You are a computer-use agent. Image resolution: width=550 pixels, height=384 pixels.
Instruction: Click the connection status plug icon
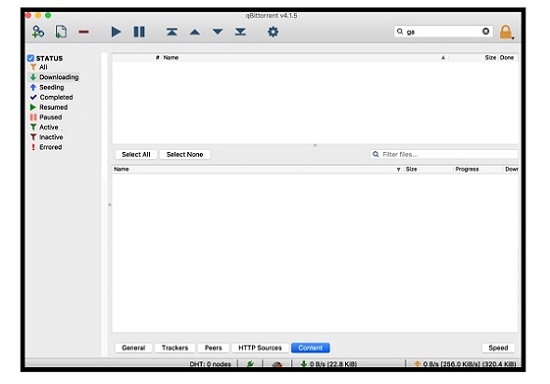click(x=250, y=364)
